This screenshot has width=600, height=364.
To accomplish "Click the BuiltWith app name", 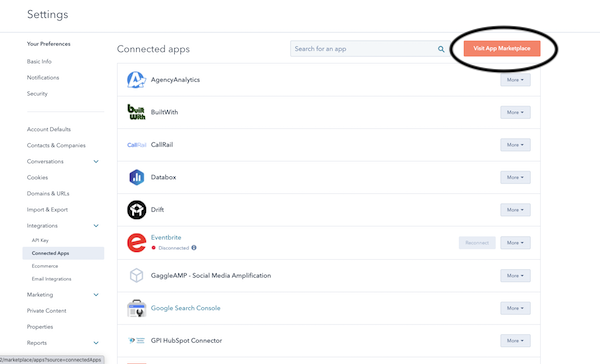I will [x=165, y=112].
